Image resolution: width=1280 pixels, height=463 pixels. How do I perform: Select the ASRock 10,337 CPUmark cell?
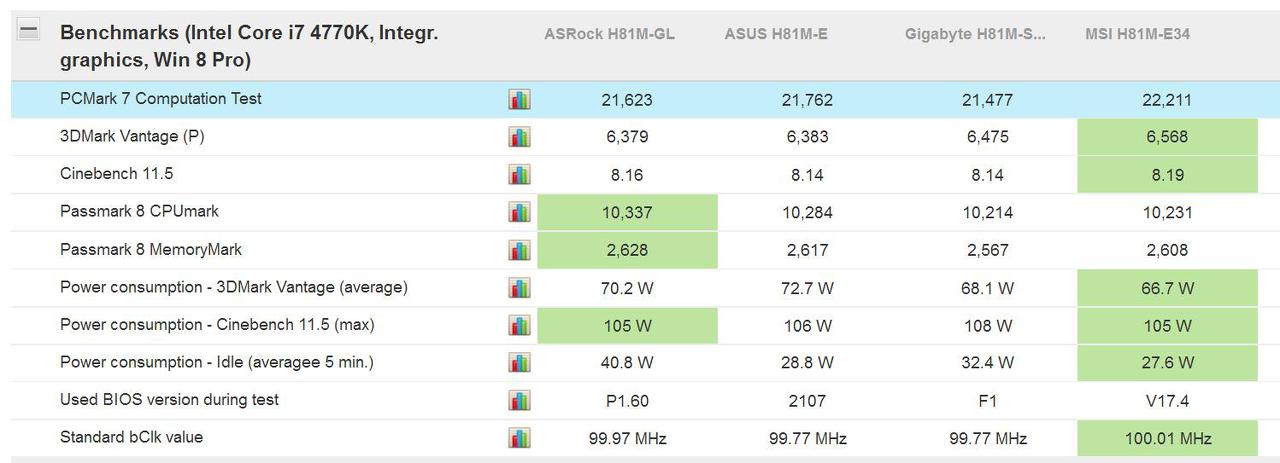[x=627, y=212]
